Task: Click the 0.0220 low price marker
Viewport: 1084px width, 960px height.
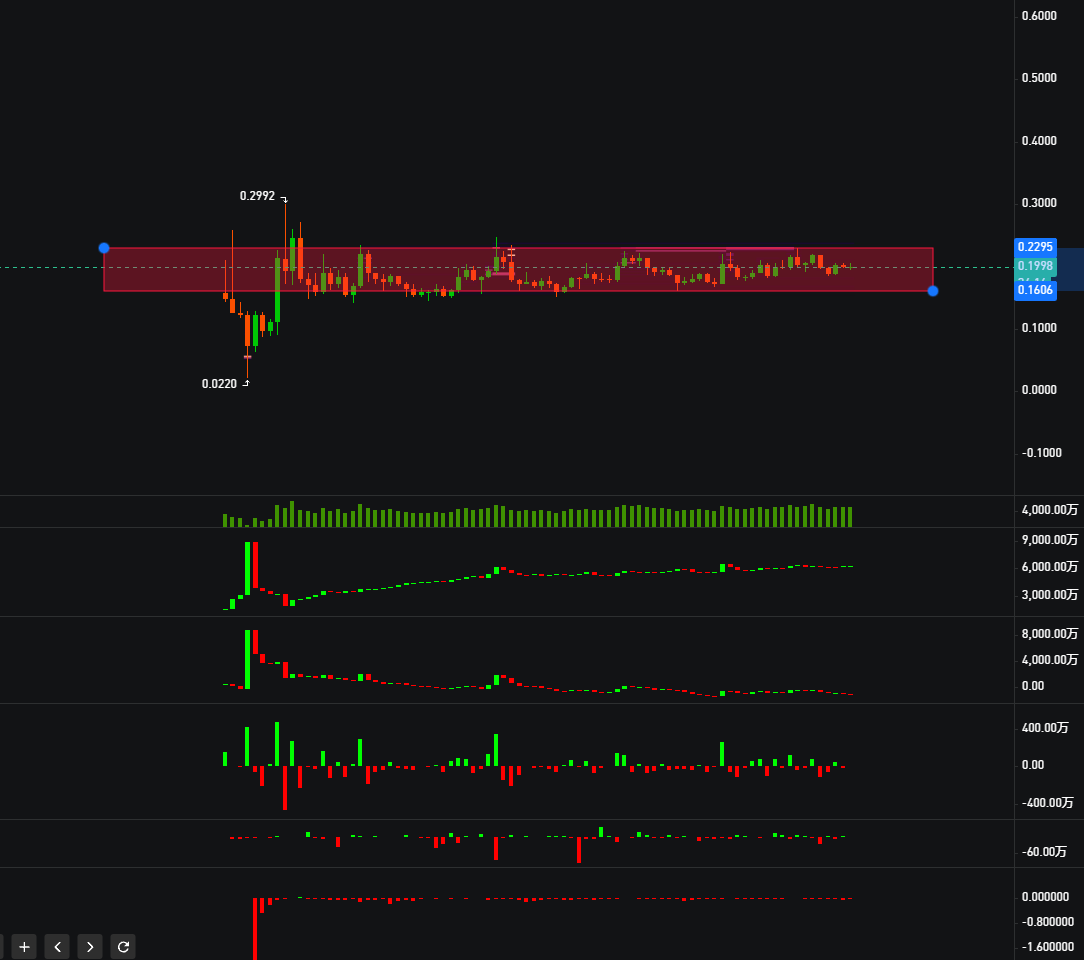Action: click(x=219, y=384)
